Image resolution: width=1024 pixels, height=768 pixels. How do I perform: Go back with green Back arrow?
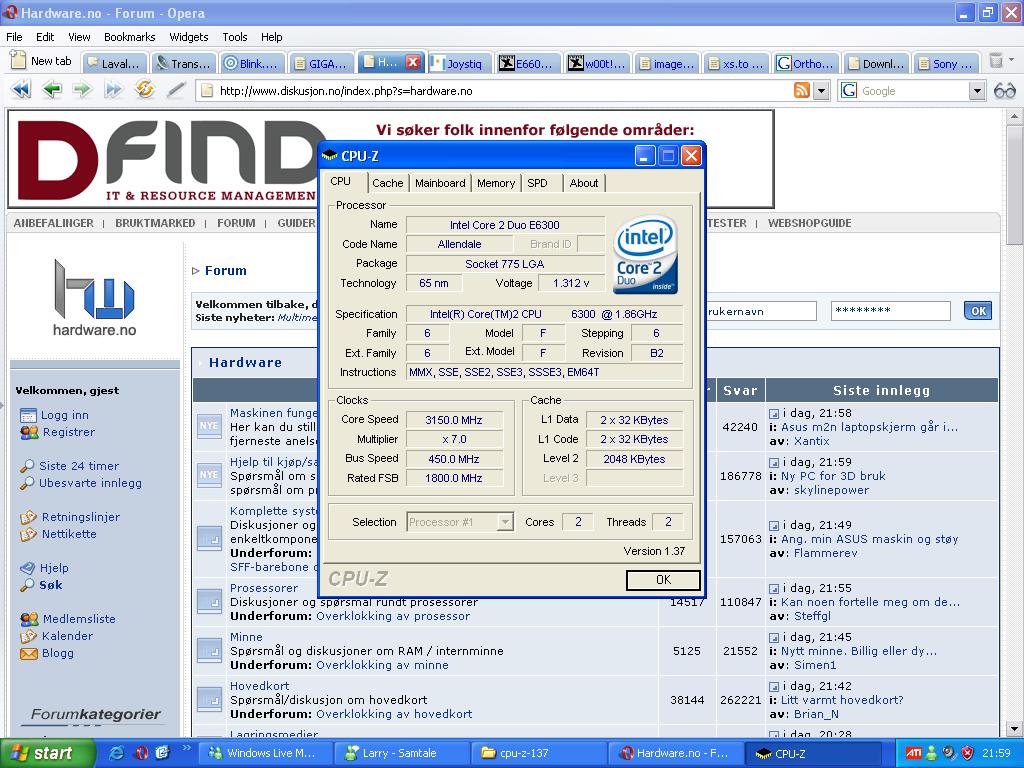pyautogui.click(x=52, y=89)
